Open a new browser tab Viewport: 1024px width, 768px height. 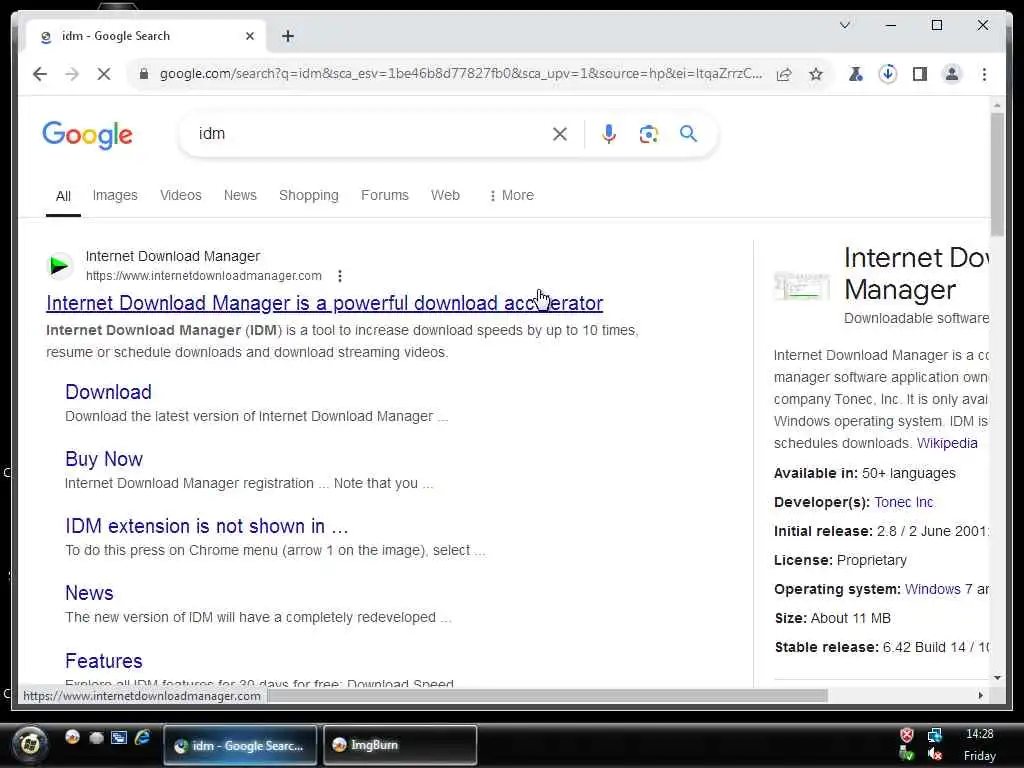coord(288,36)
